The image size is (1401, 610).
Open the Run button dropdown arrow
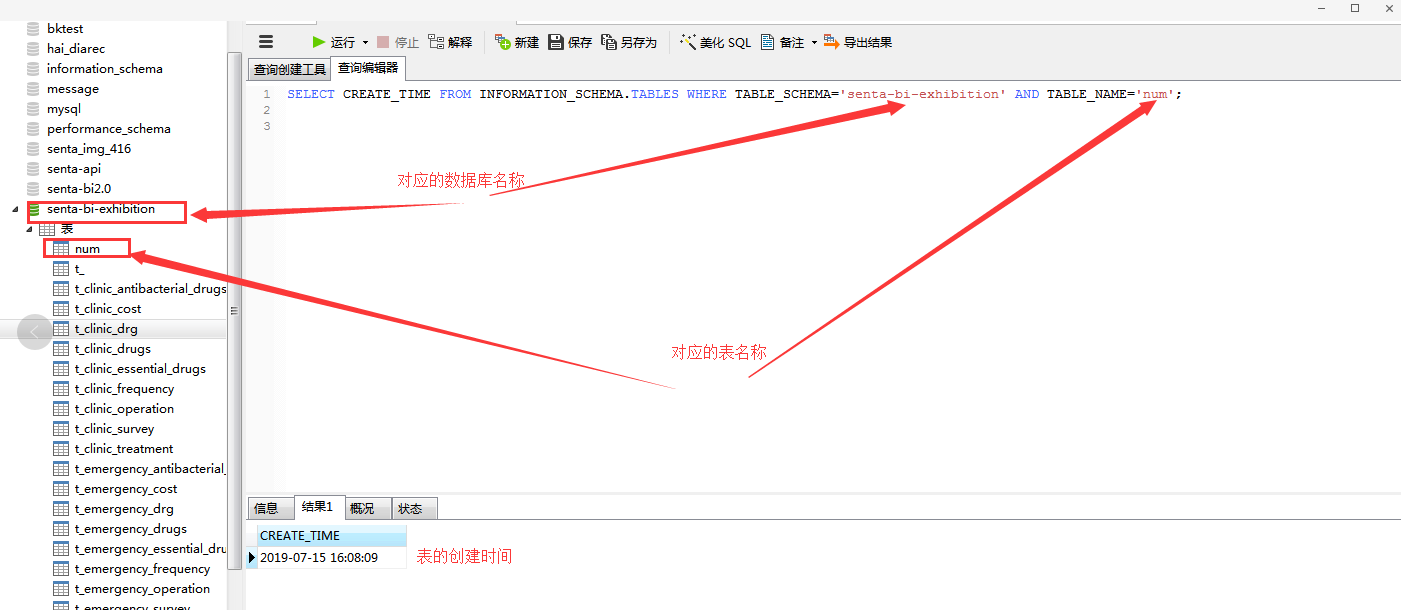coord(365,43)
